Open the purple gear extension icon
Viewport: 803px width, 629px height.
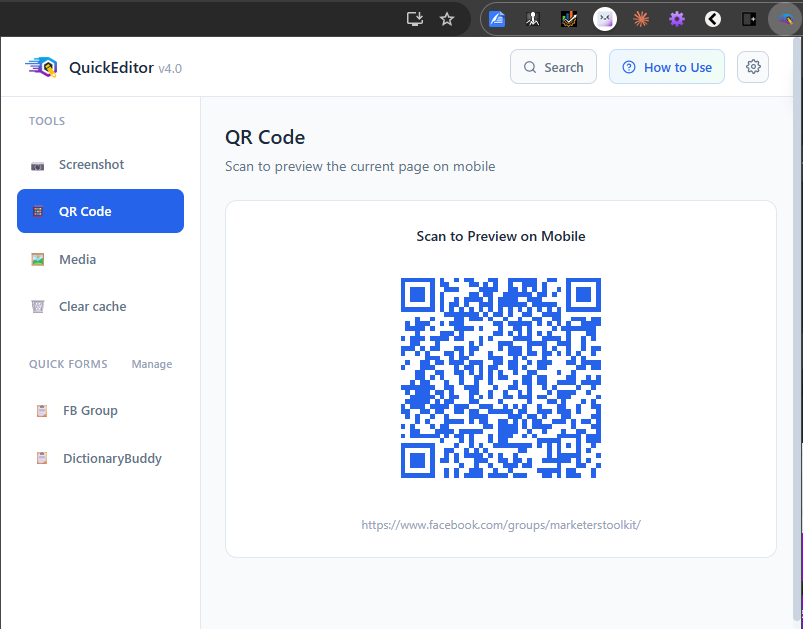[677, 19]
